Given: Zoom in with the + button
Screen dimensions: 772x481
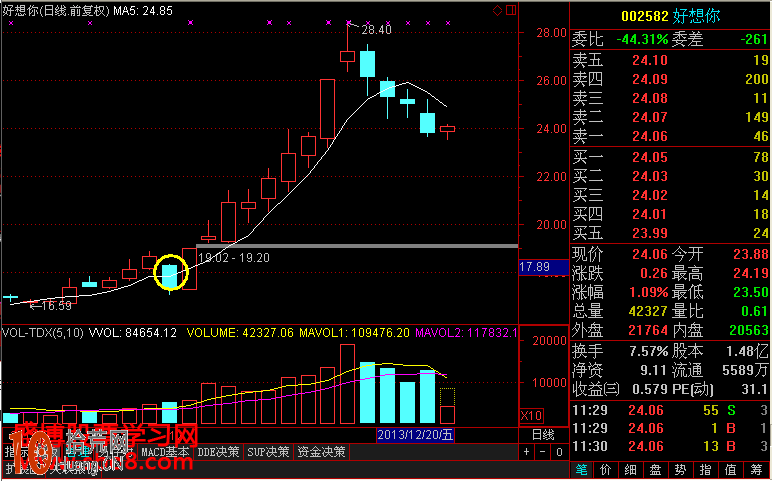Looking at the screenshot, I should pyautogui.click(x=527, y=452).
